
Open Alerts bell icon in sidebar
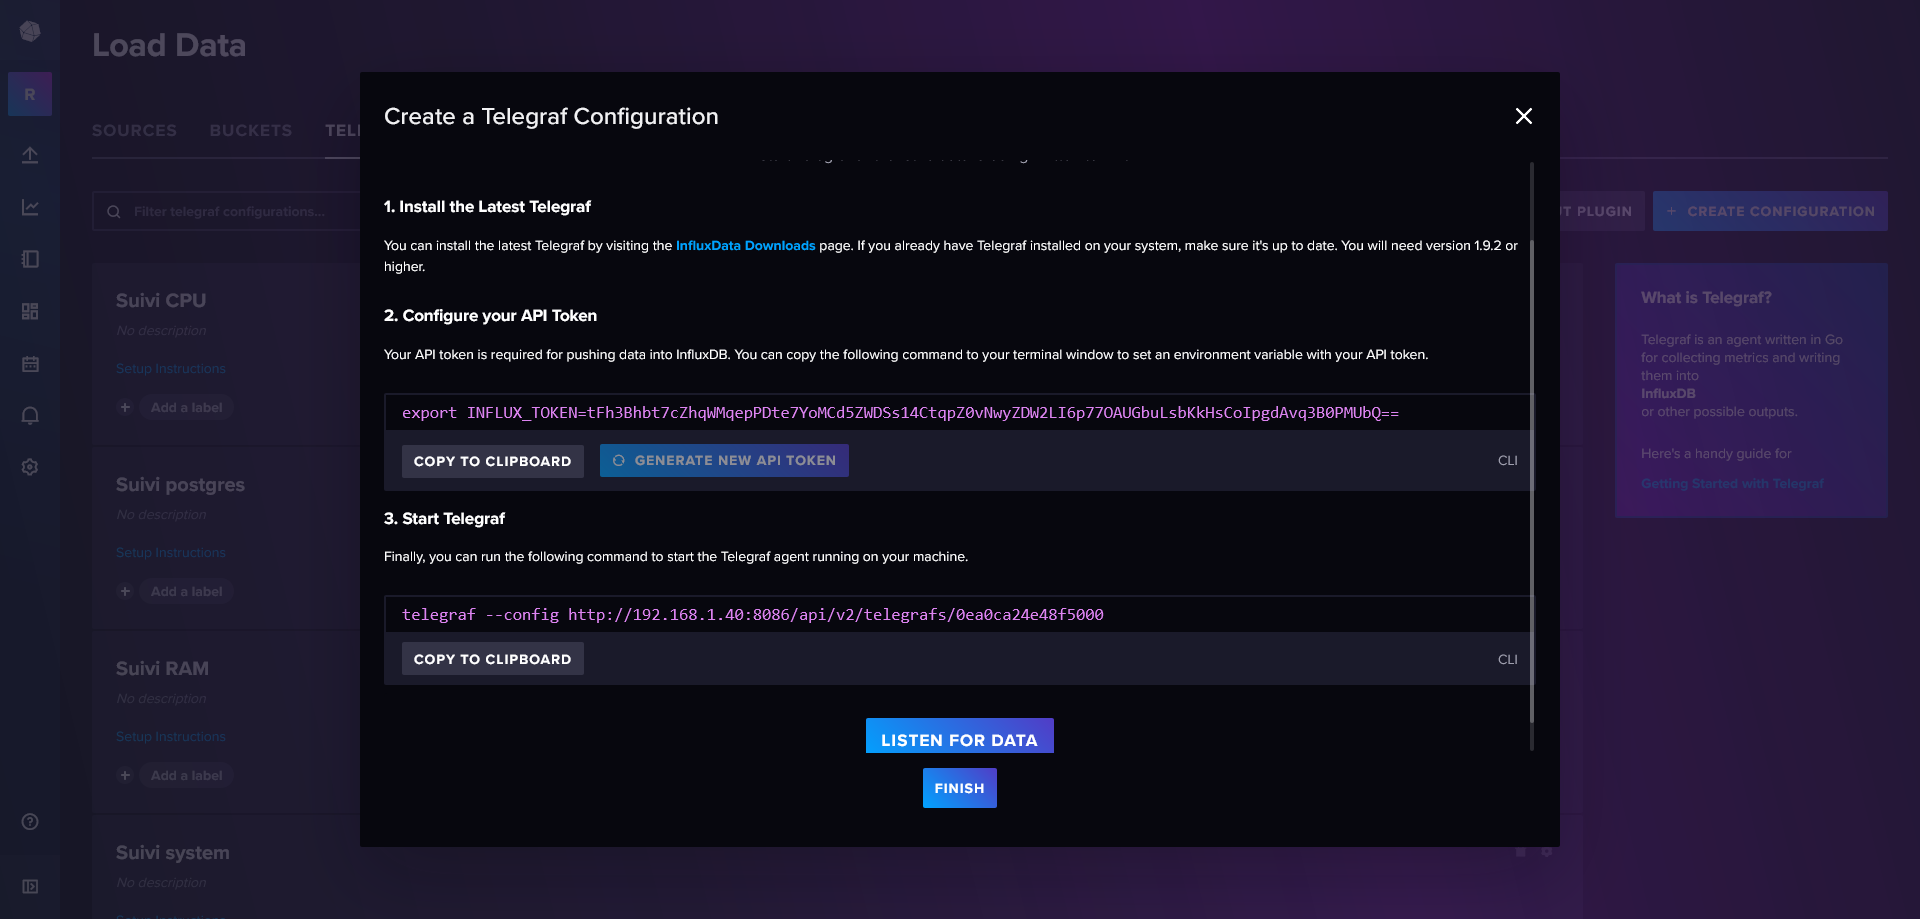tap(30, 416)
